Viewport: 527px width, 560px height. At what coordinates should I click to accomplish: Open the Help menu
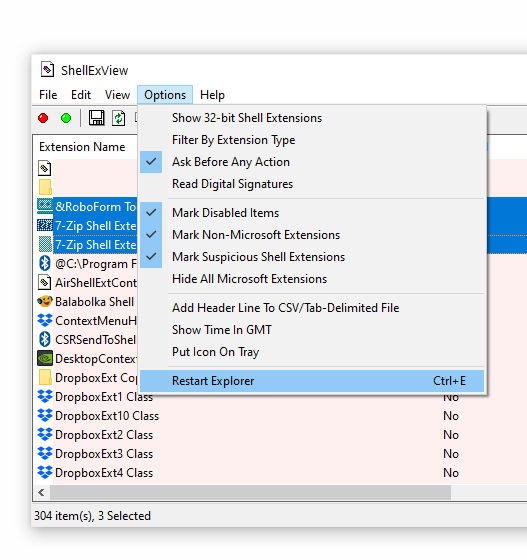pos(212,95)
